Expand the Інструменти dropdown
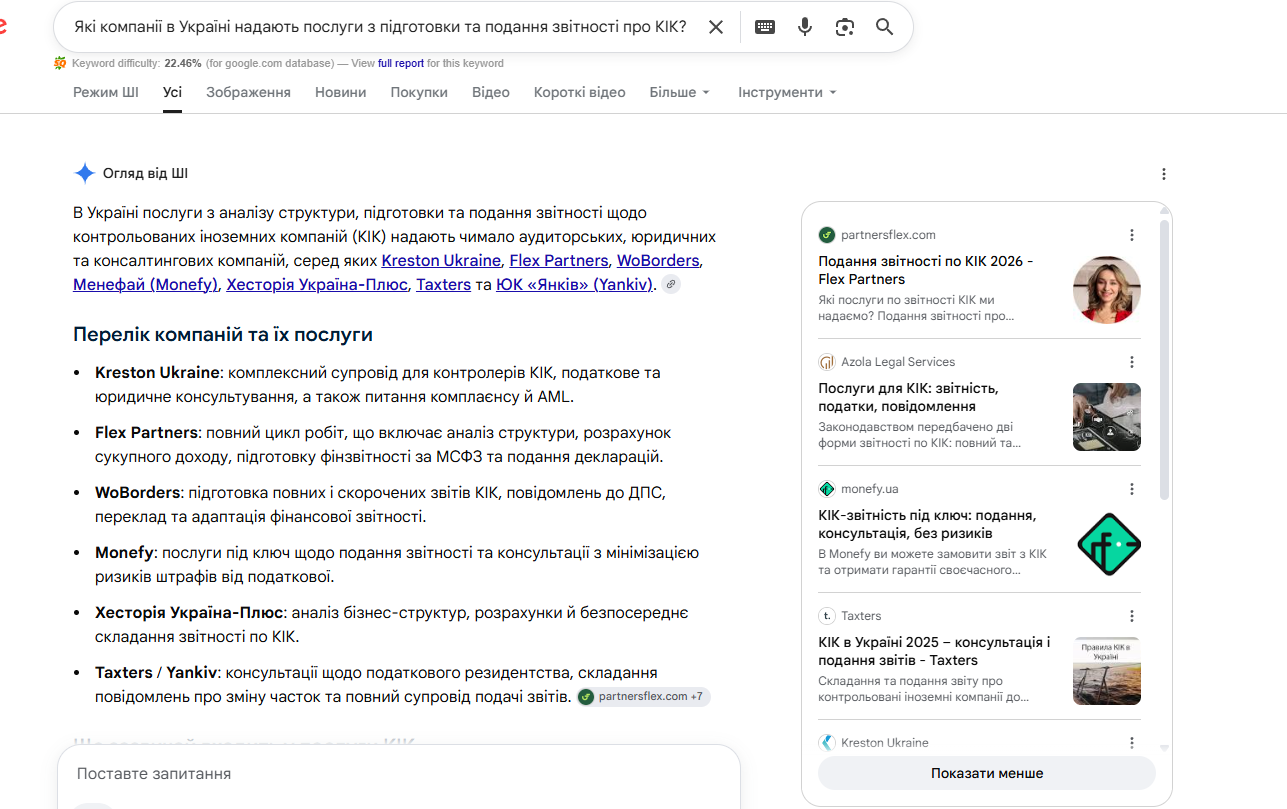This screenshot has height=809, width=1287. coord(787,92)
